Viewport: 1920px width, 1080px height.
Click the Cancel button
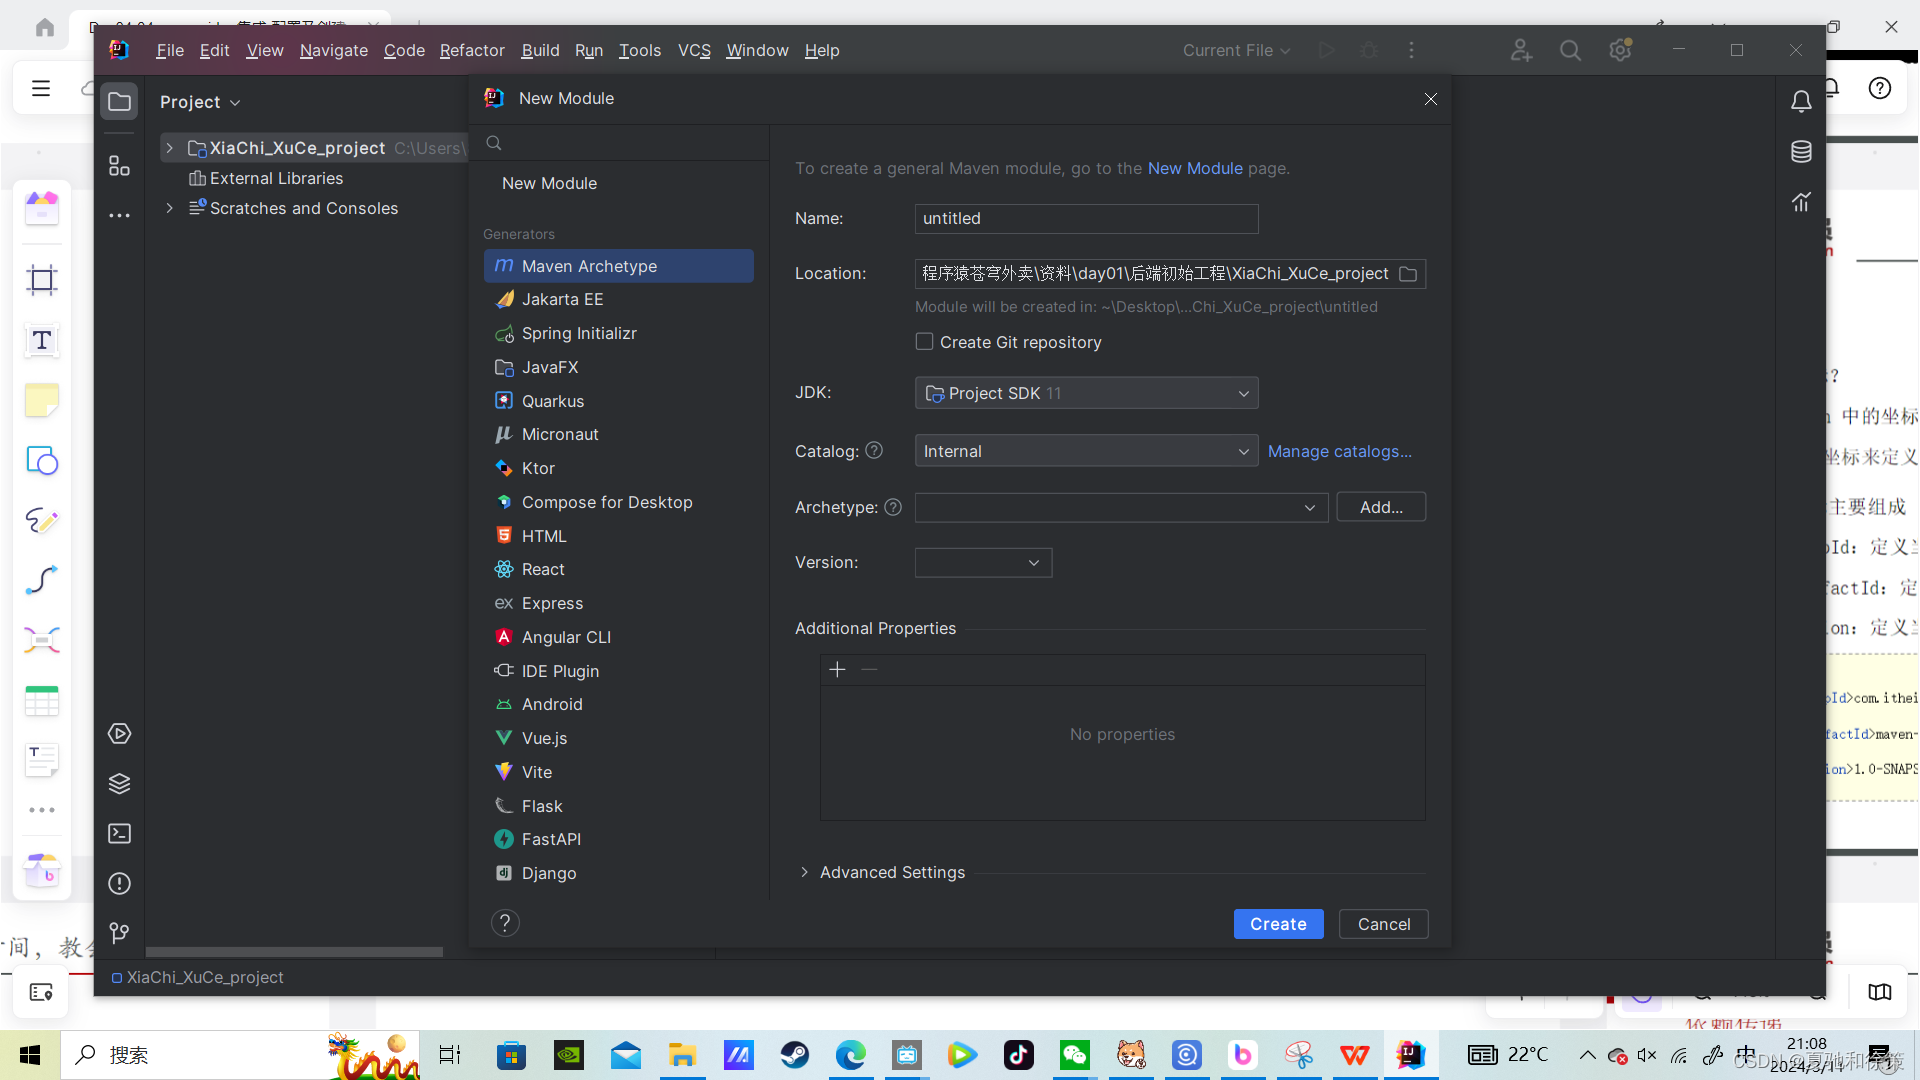(x=1384, y=924)
